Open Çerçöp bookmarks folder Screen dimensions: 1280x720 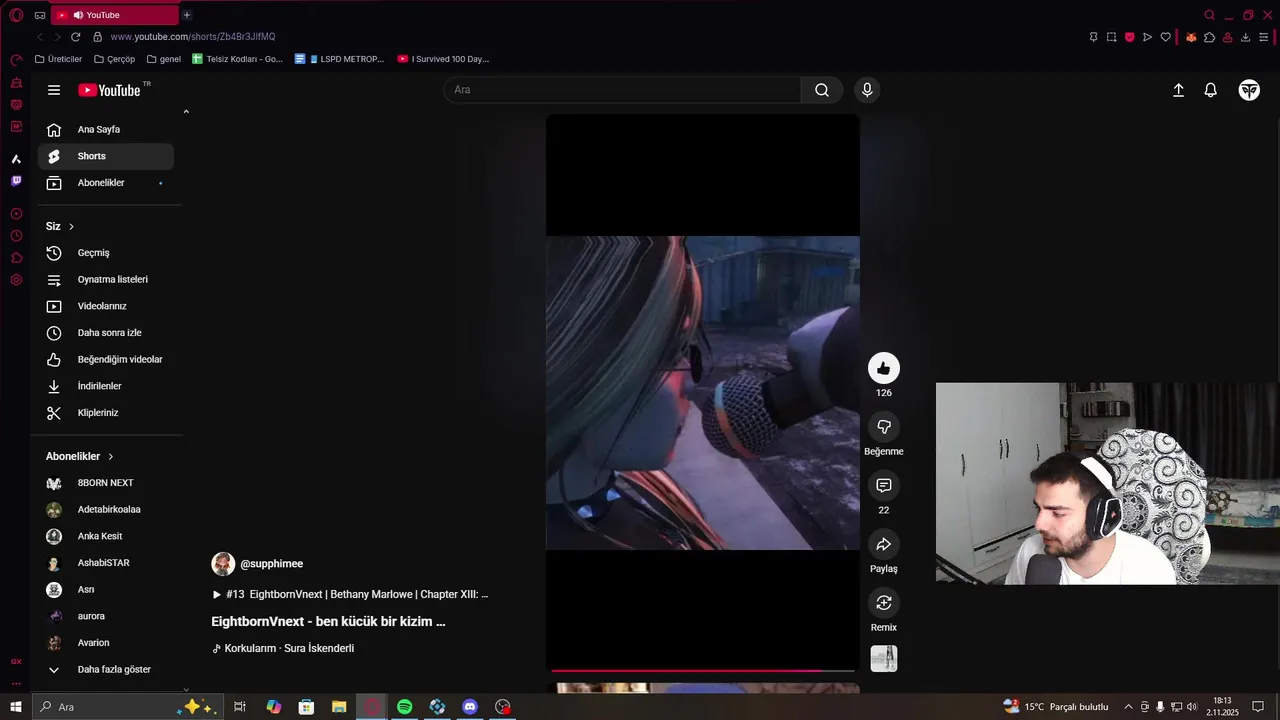114,59
